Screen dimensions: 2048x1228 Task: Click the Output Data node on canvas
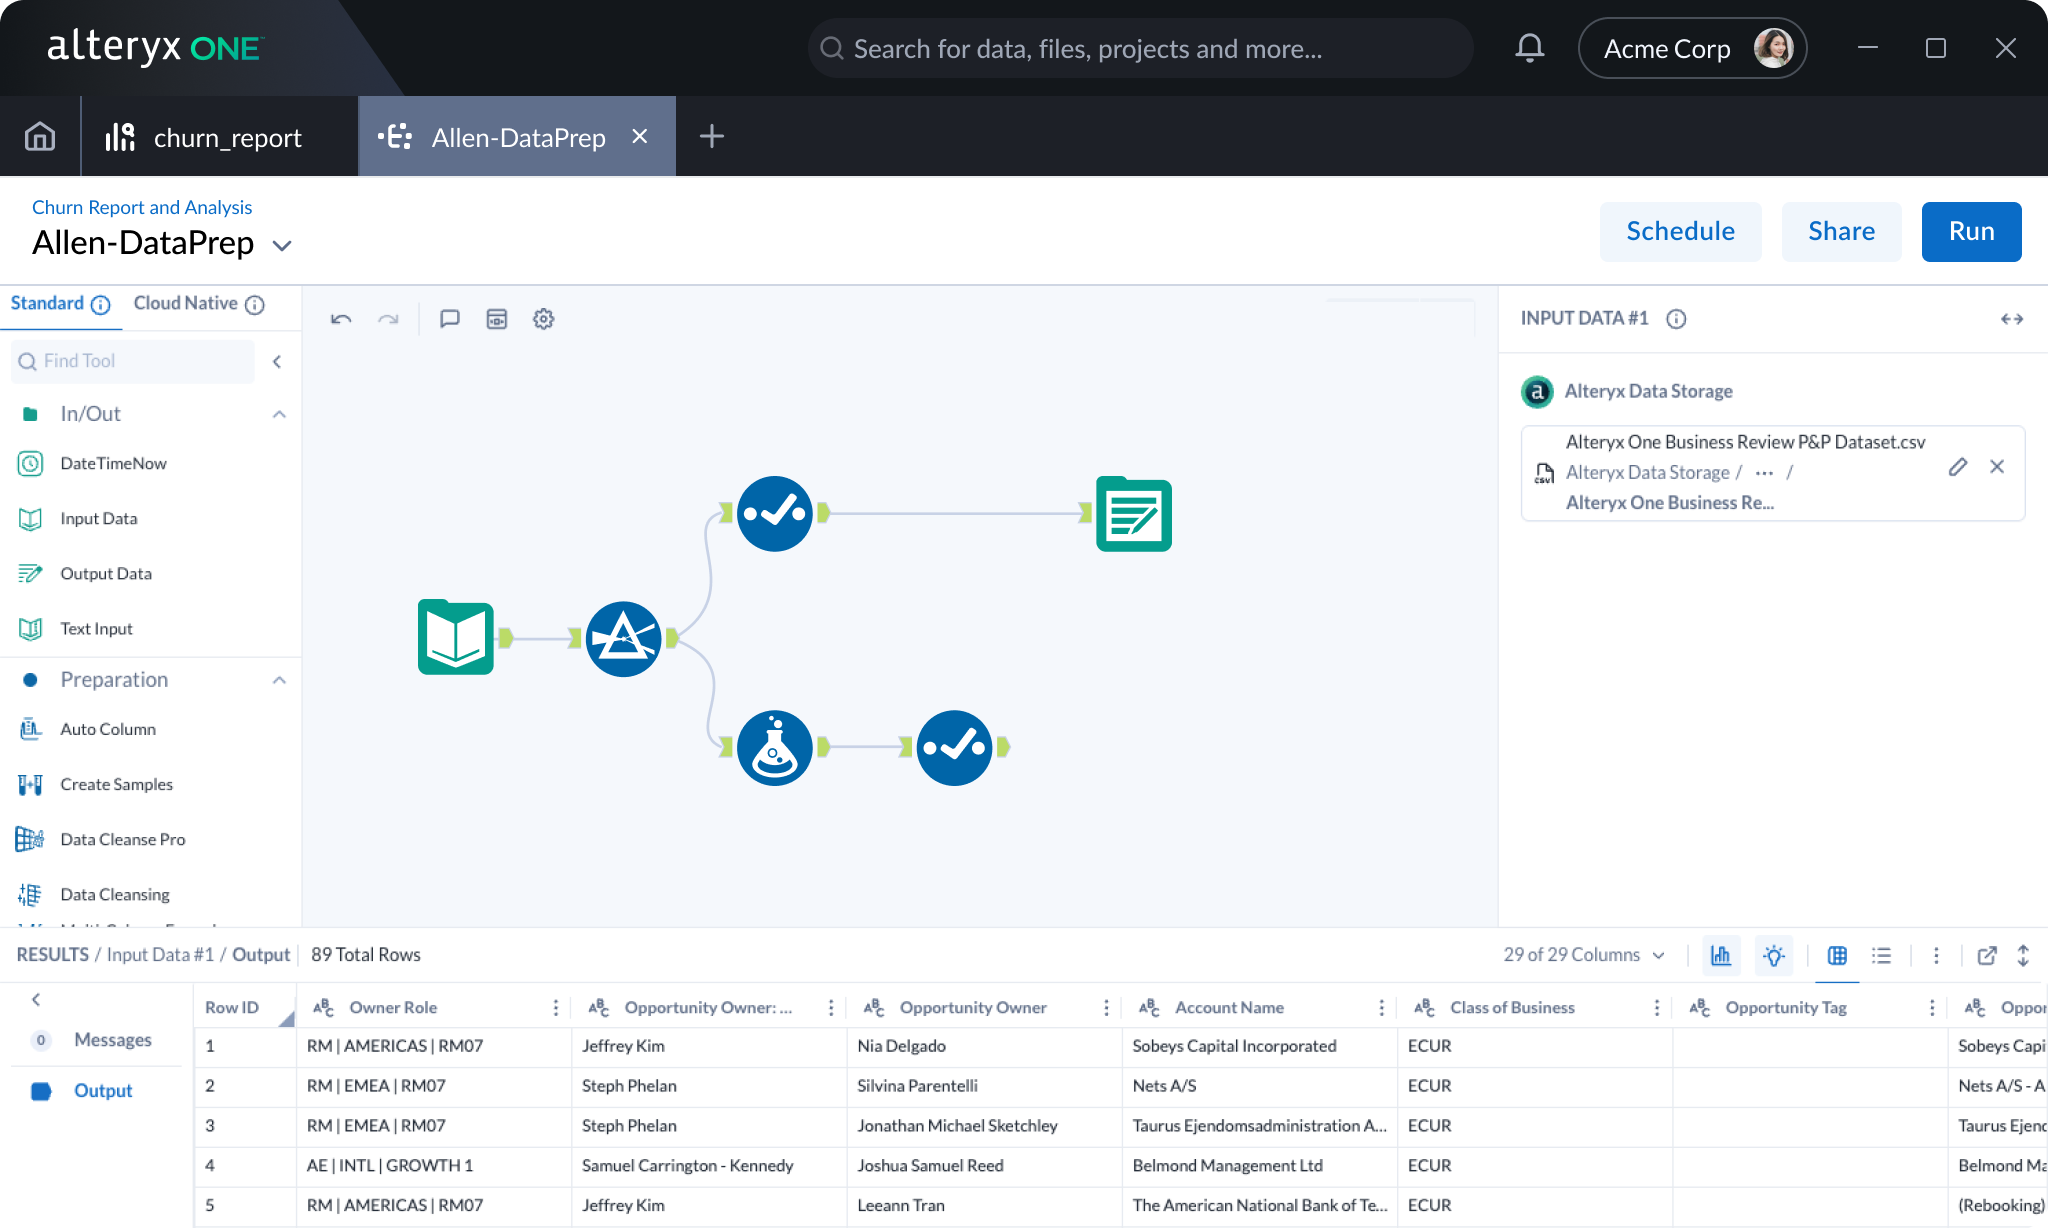[x=1133, y=514]
